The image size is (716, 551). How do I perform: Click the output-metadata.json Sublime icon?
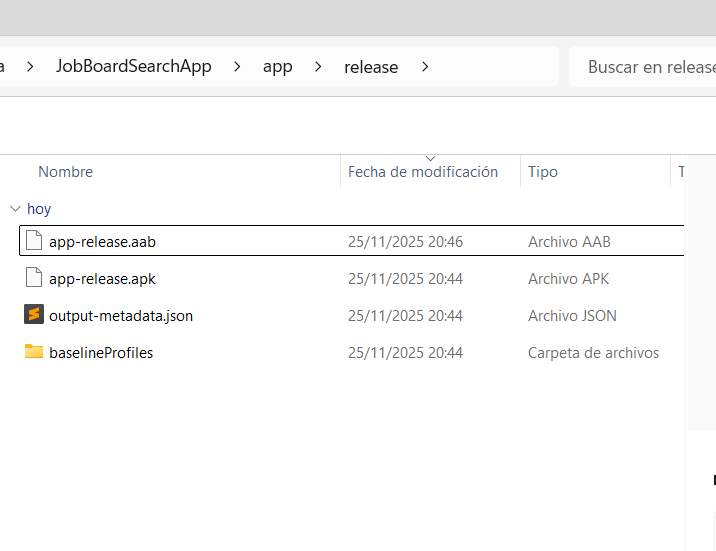pyautogui.click(x=34, y=315)
